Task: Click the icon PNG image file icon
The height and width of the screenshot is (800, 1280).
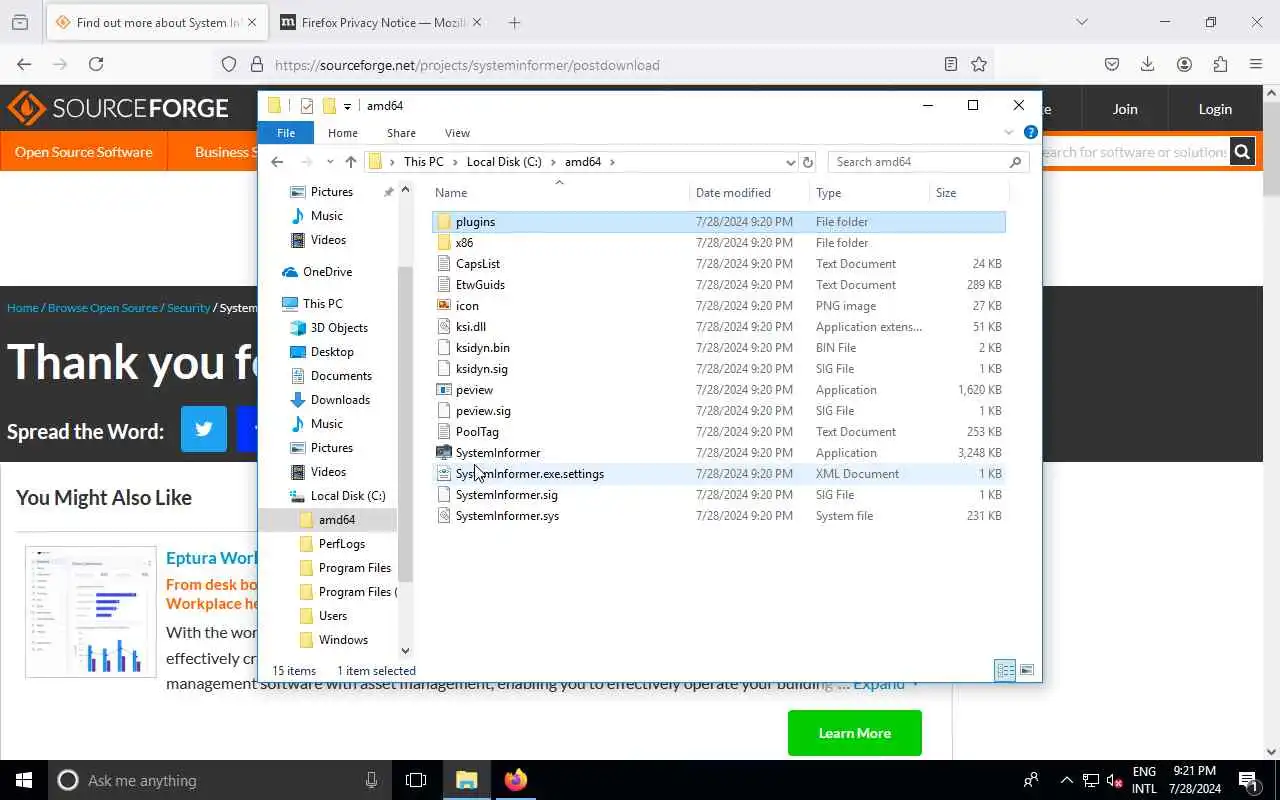Action: 444,306
